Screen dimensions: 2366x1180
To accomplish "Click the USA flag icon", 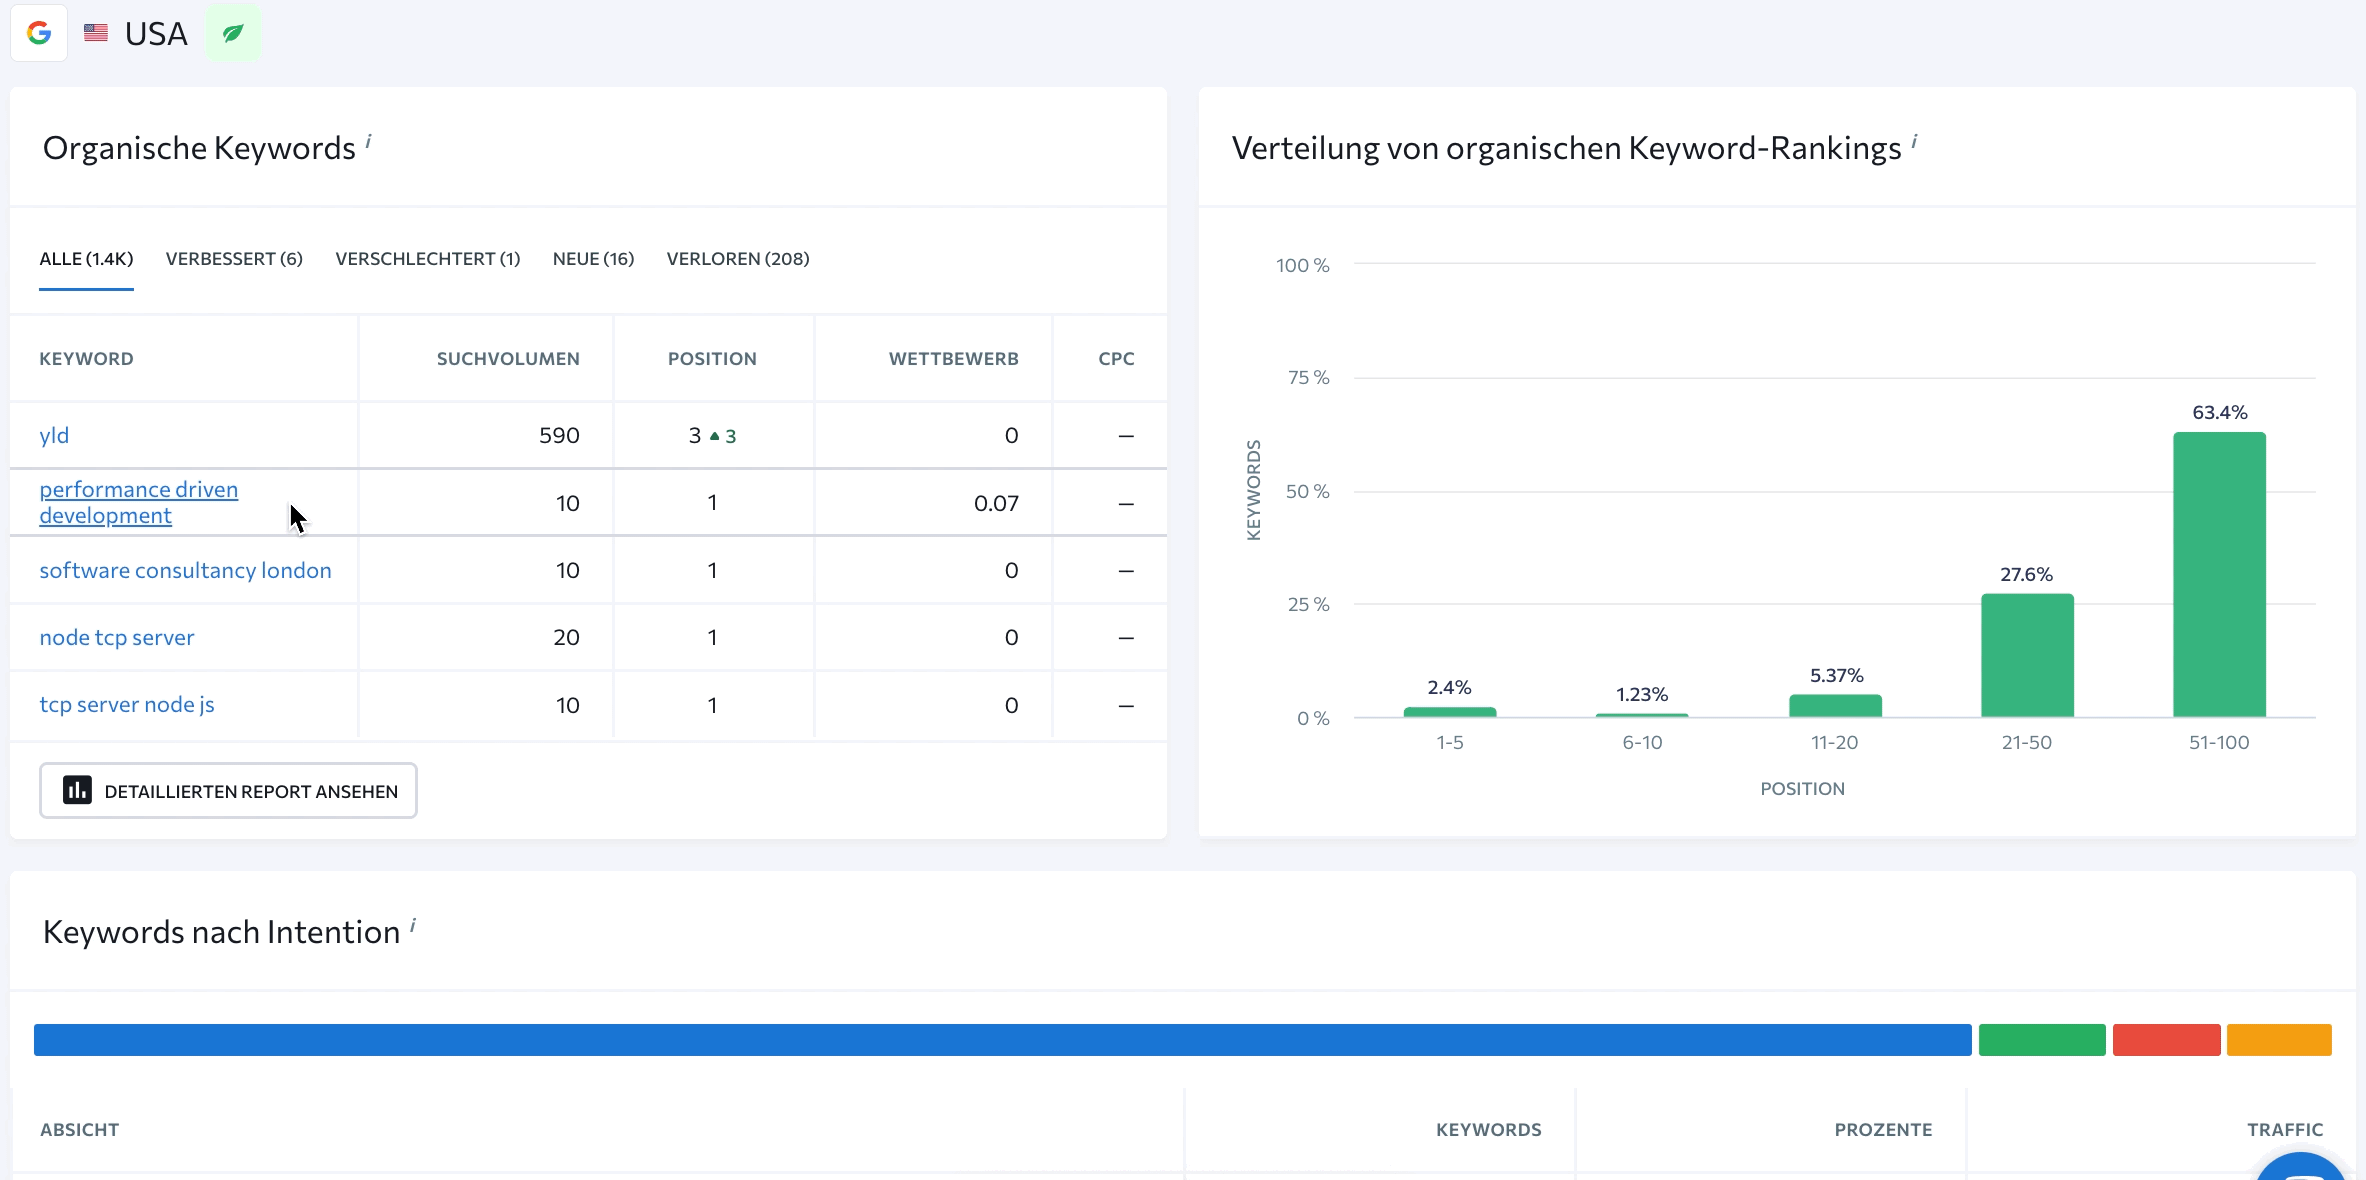I will [96, 33].
